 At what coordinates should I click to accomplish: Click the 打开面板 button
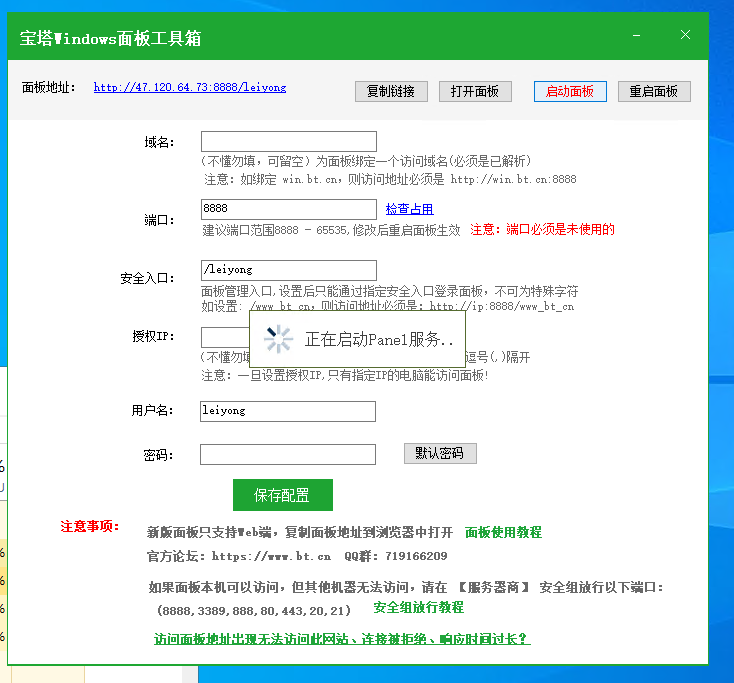[x=475, y=91]
